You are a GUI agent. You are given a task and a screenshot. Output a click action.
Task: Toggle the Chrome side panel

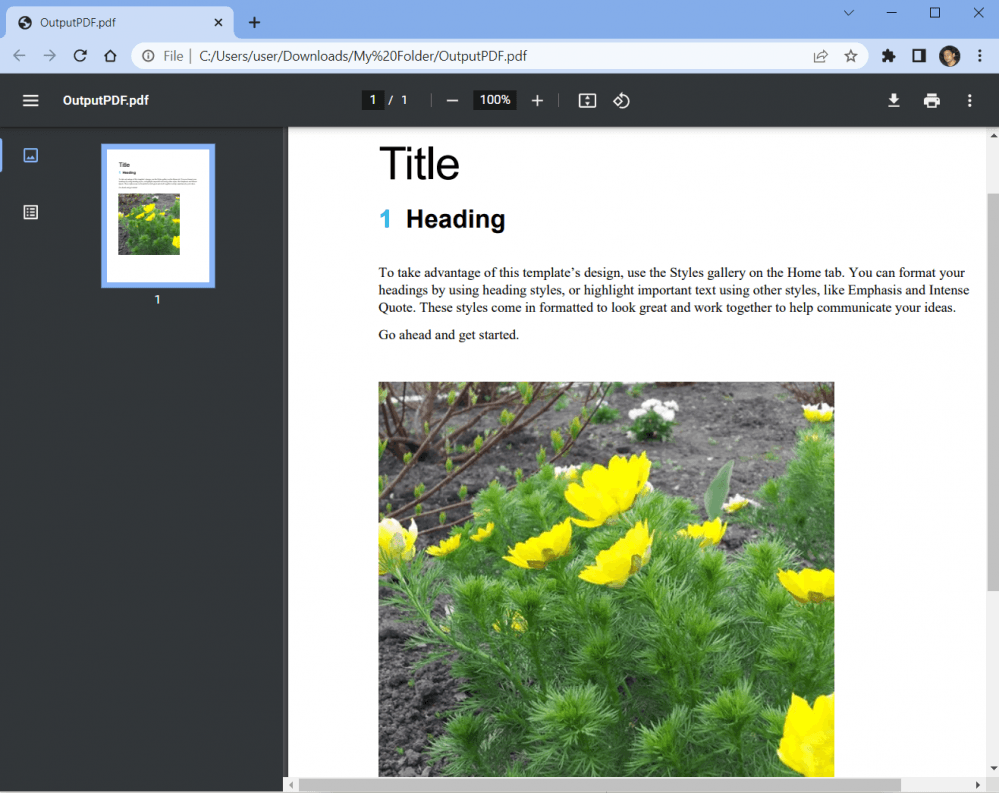[x=918, y=56]
